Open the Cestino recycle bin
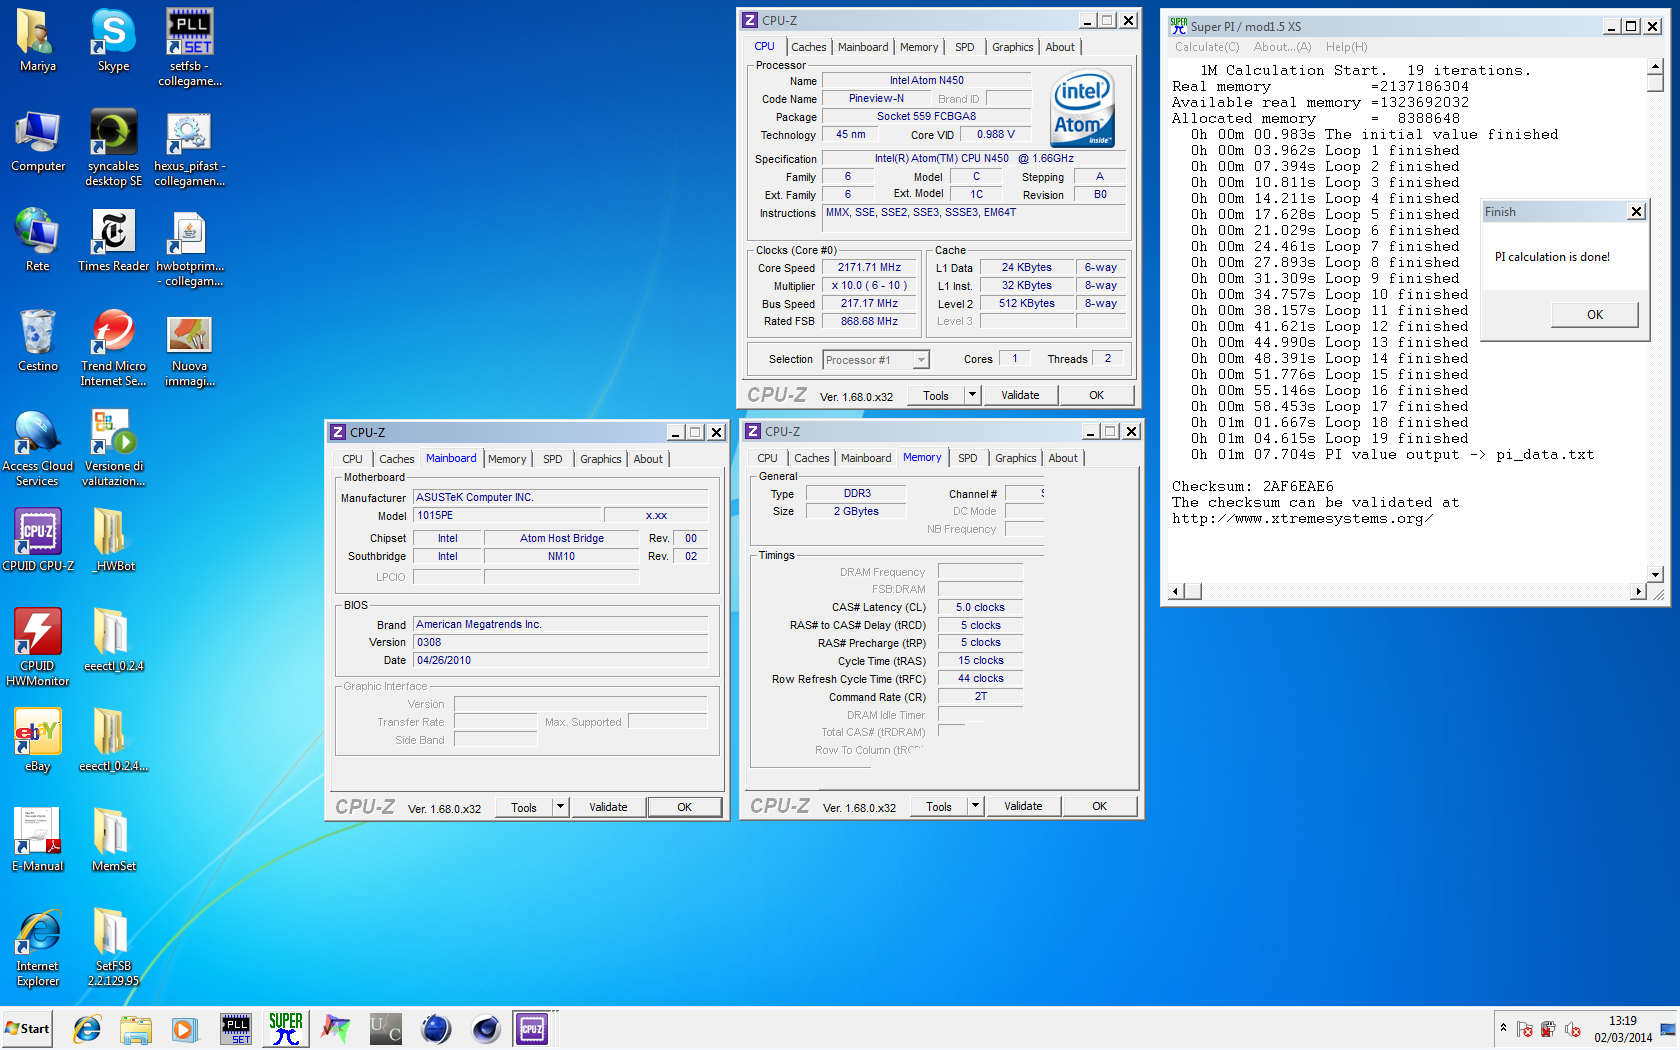The width and height of the screenshot is (1680, 1050). [x=37, y=340]
